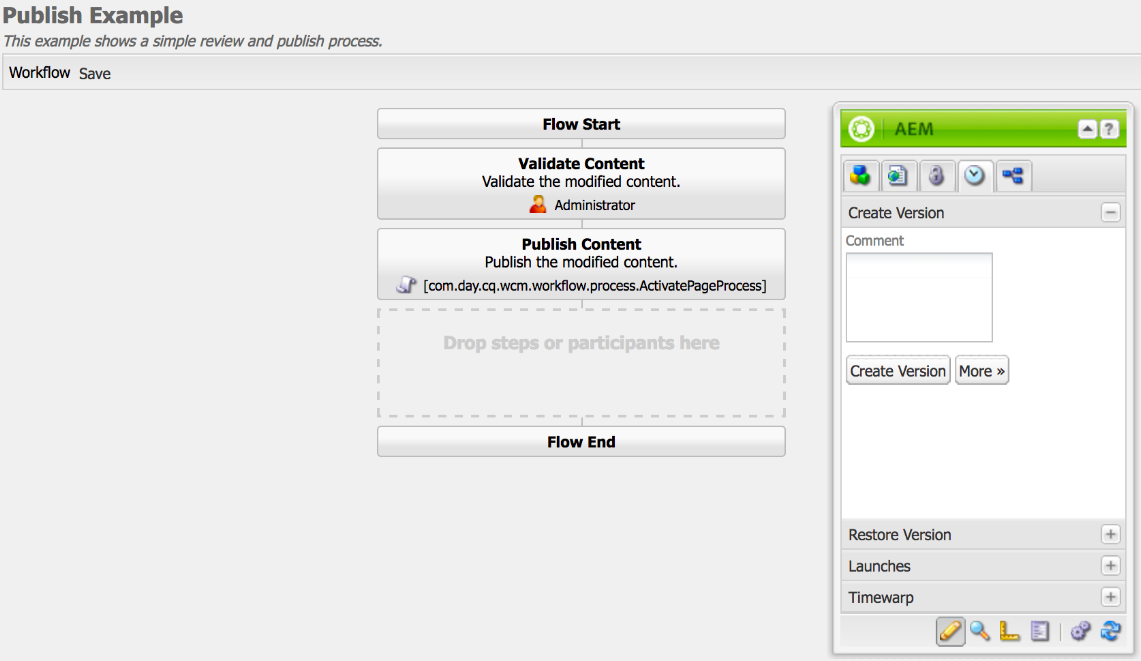Open site administration with the gears icon

click(1080, 631)
